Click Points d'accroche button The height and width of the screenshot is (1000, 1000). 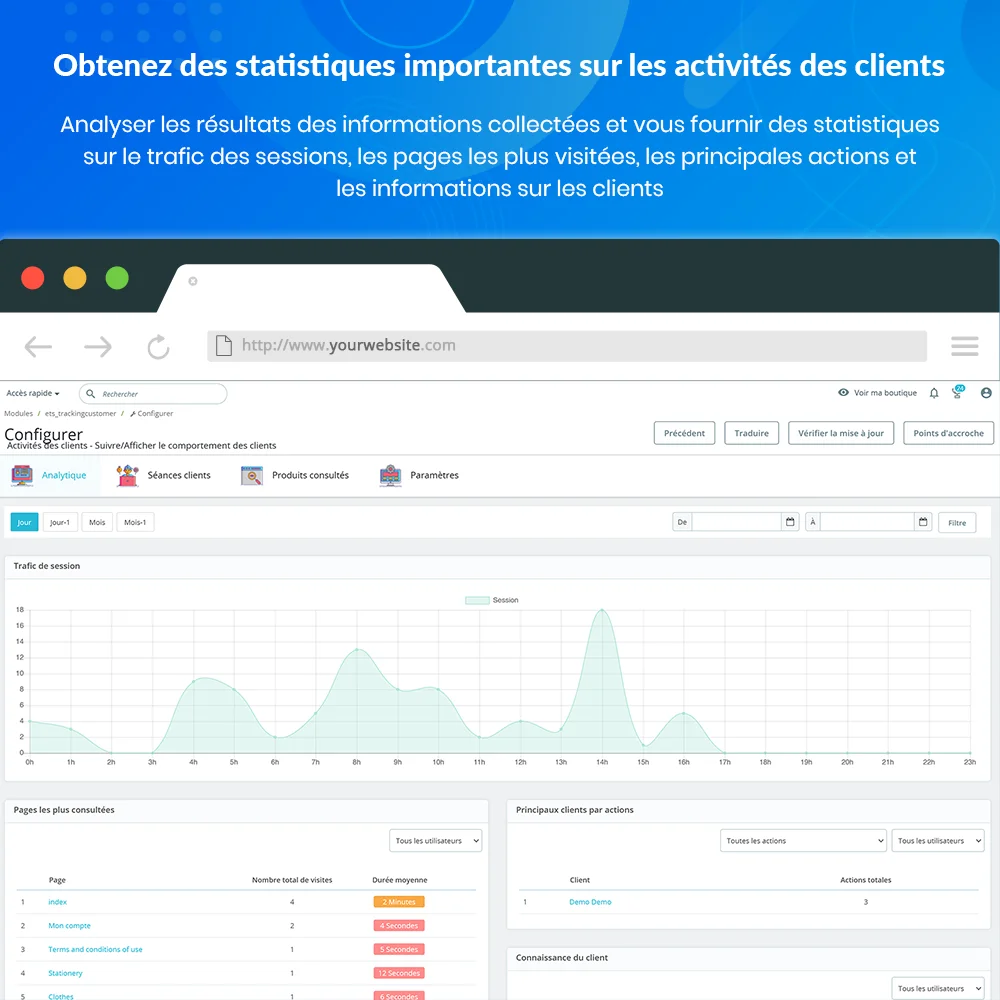[948, 433]
